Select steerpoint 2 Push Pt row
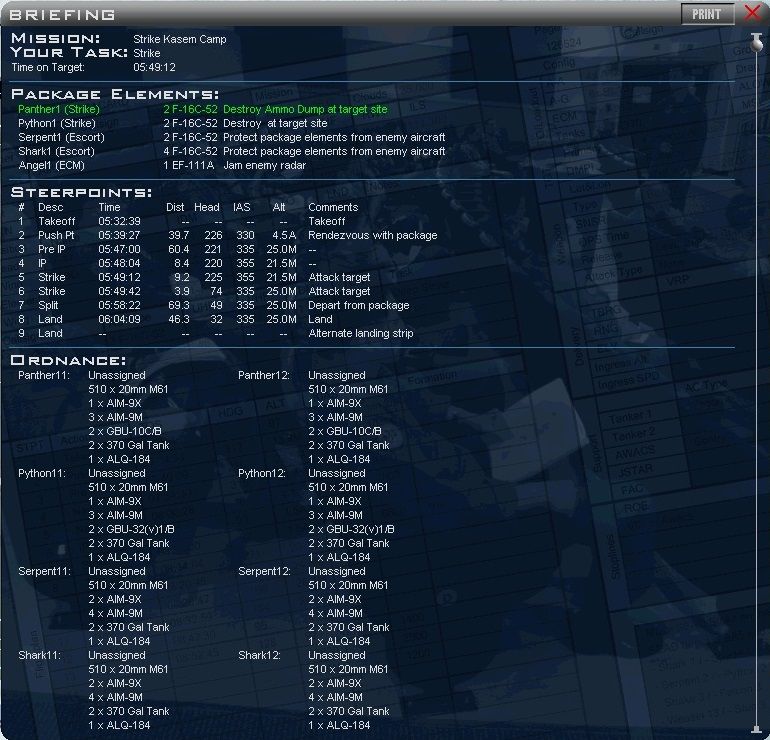 (x=227, y=235)
